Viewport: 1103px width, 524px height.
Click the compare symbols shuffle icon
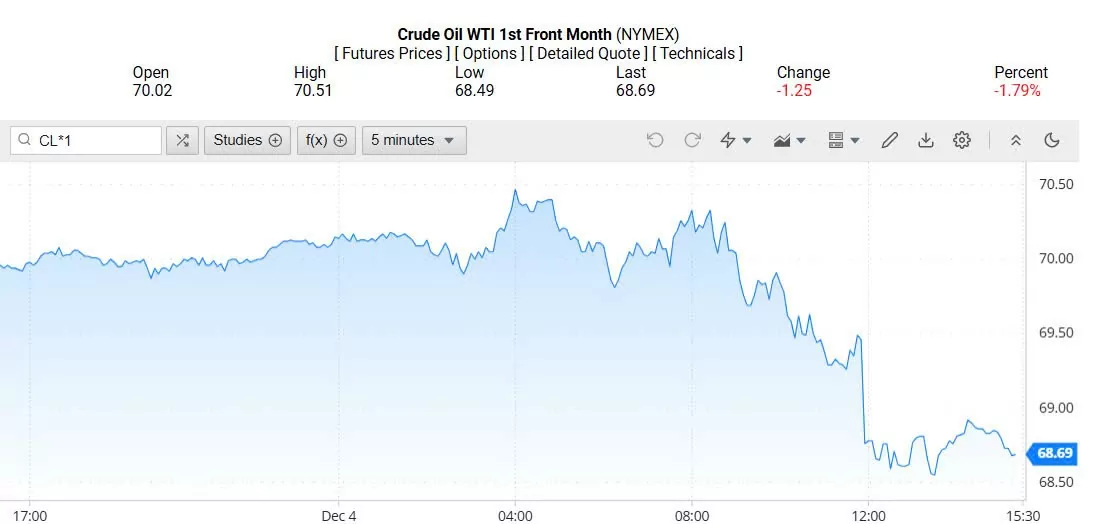coord(182,141)
